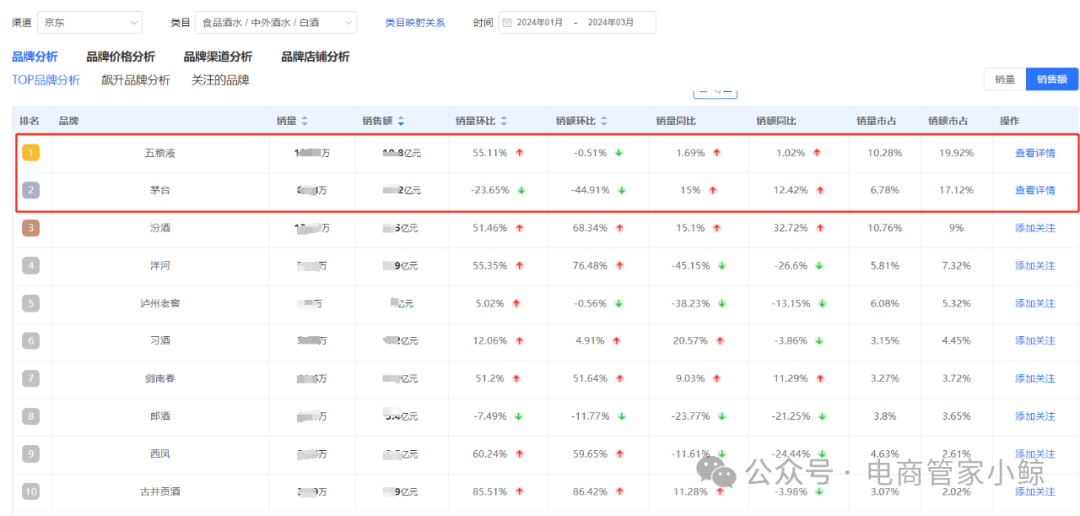The width and height of the screenshot is (1080, 516).
Task: Click 添加关注 for 泸州老窖
Action: coord(1035,303)
